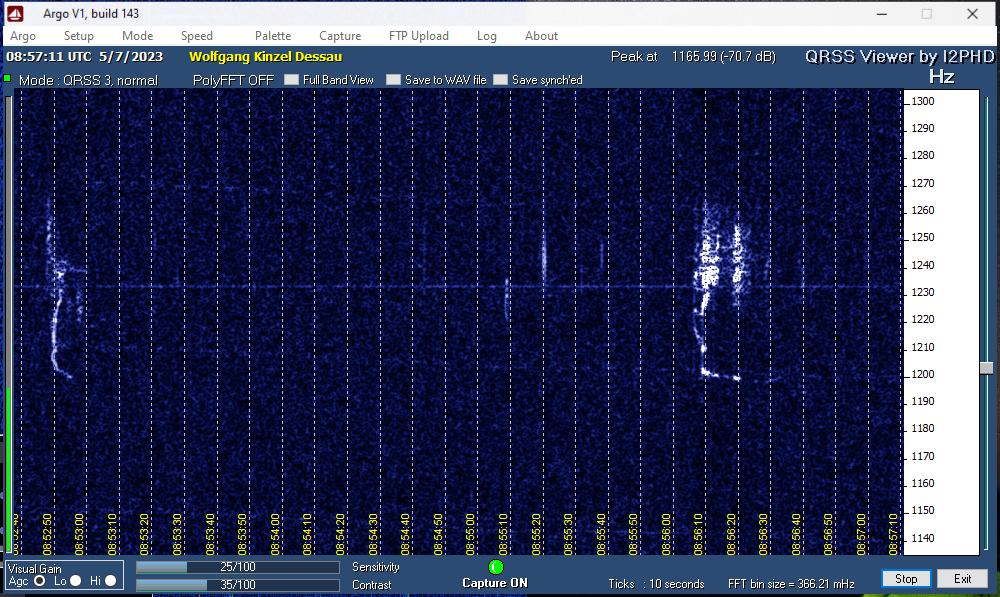Open the Argo menu
This screenshot has width=1000, height=597.
[x=23, y=36]
